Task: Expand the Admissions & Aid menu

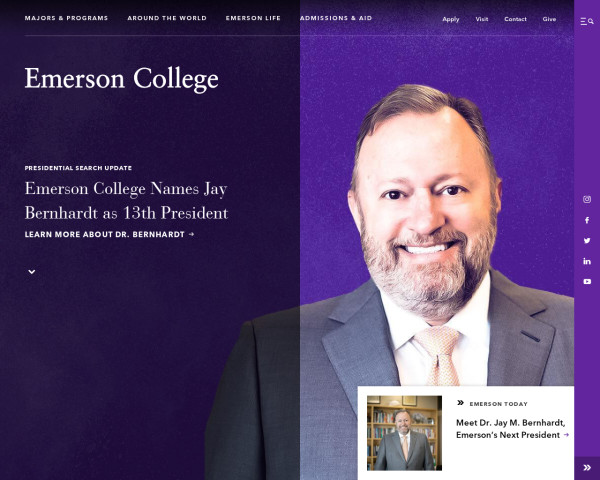Action: click(336, 18)
